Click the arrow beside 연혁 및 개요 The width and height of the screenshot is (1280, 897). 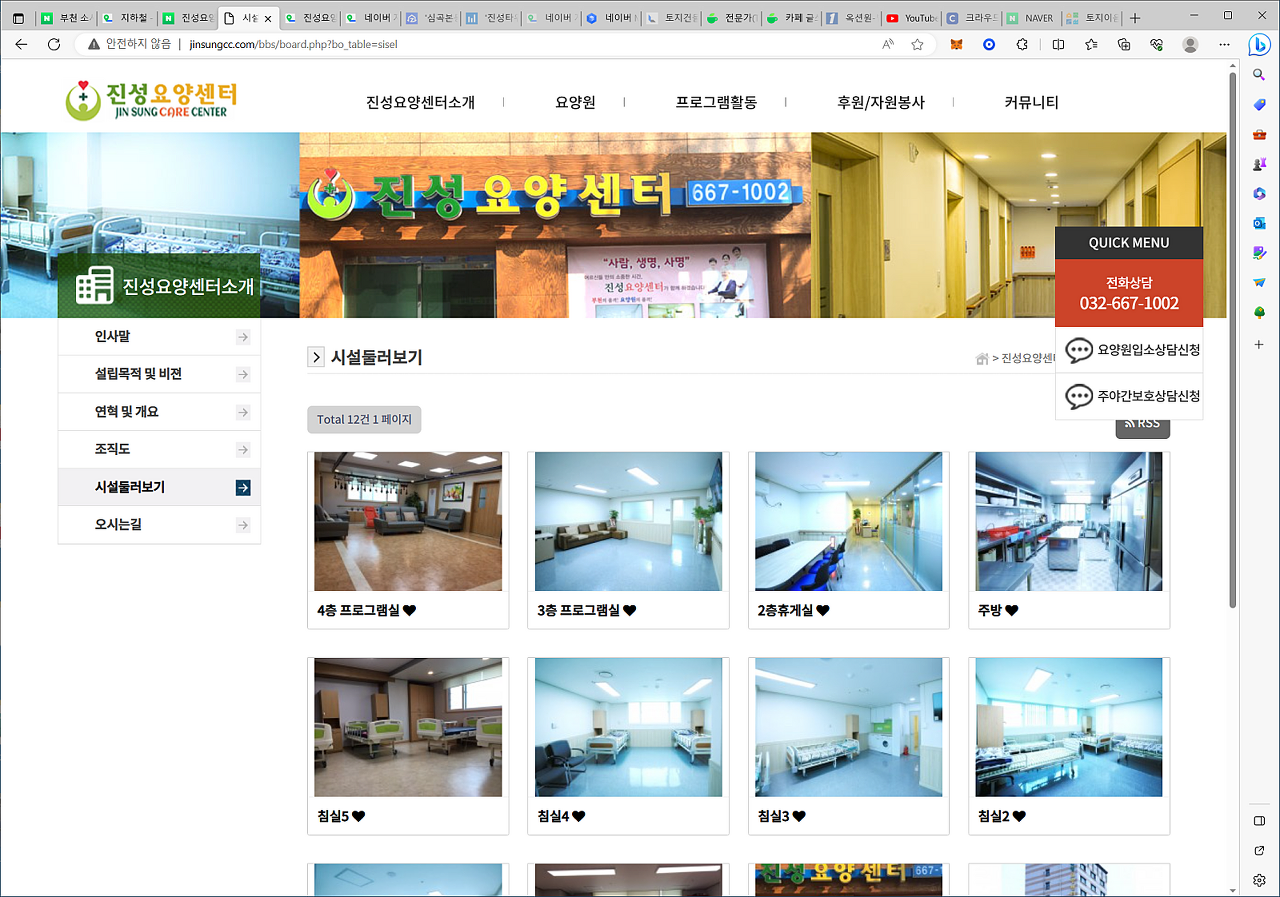click(242, 412)
